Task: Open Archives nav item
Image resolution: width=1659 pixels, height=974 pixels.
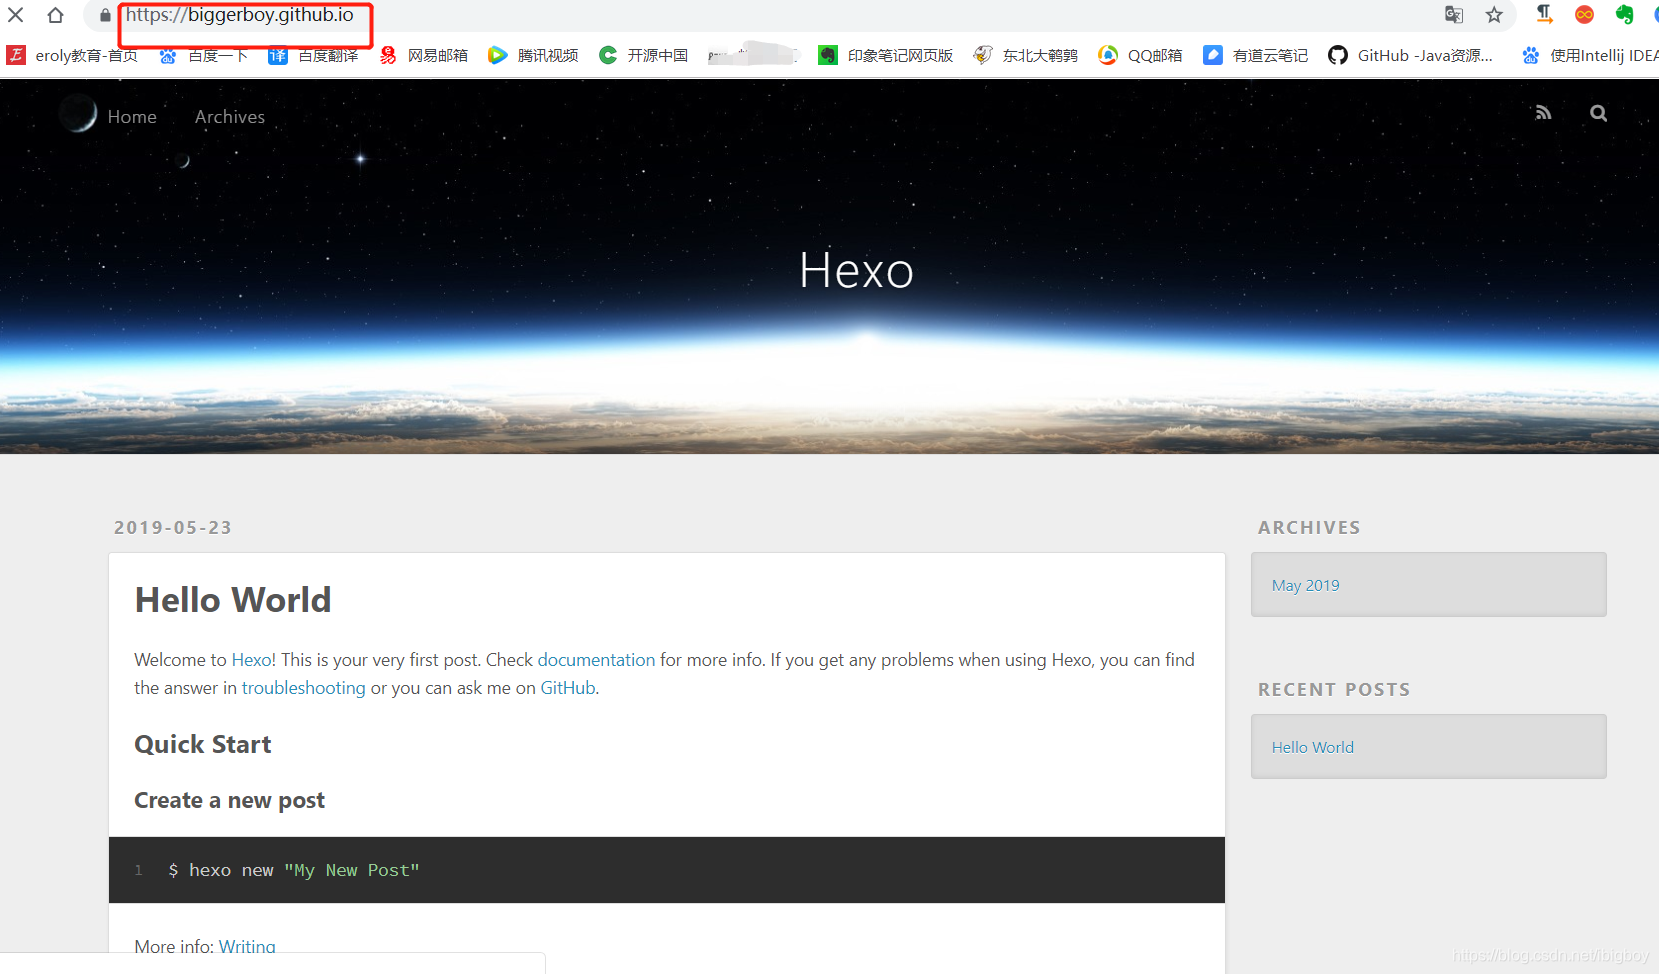Action: [230, 117]
